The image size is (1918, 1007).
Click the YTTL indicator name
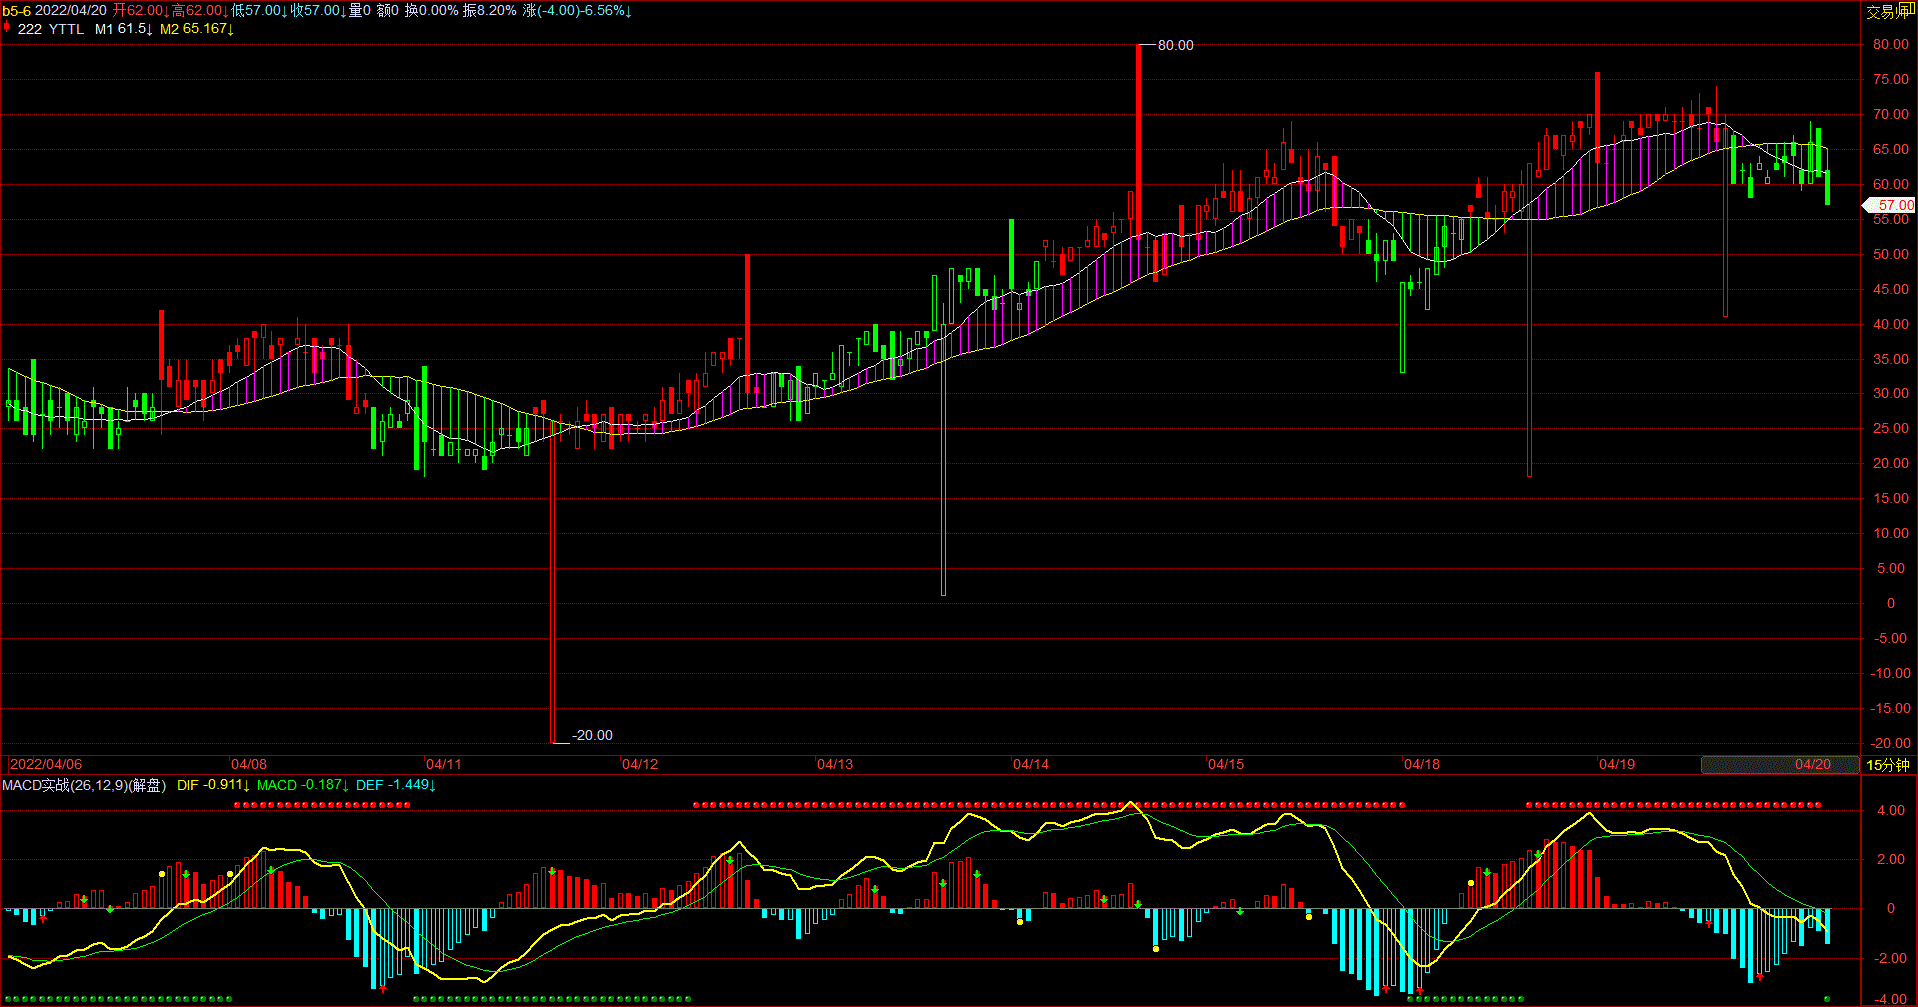pyautogui.click(x=67, y=29)
